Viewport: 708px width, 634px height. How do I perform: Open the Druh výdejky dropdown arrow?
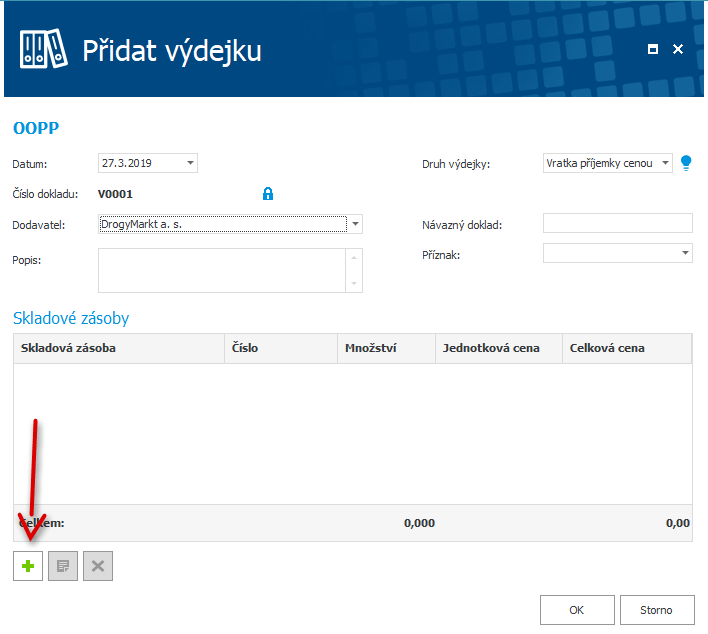(665, 163)
